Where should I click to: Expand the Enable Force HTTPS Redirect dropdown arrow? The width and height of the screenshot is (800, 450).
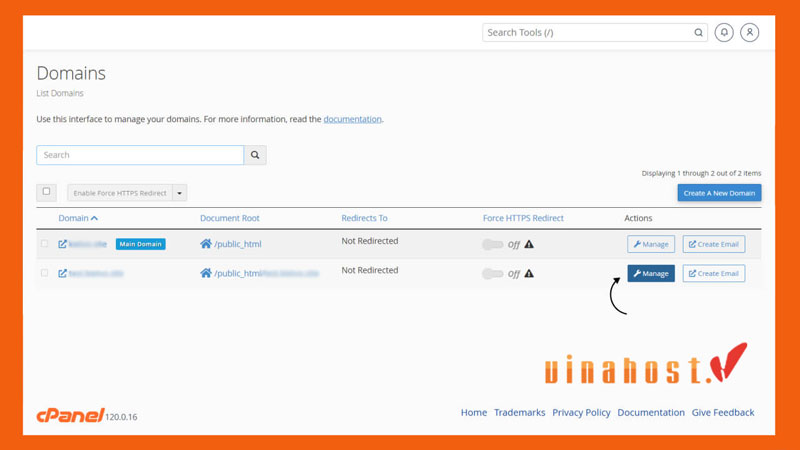coord(180,193)
